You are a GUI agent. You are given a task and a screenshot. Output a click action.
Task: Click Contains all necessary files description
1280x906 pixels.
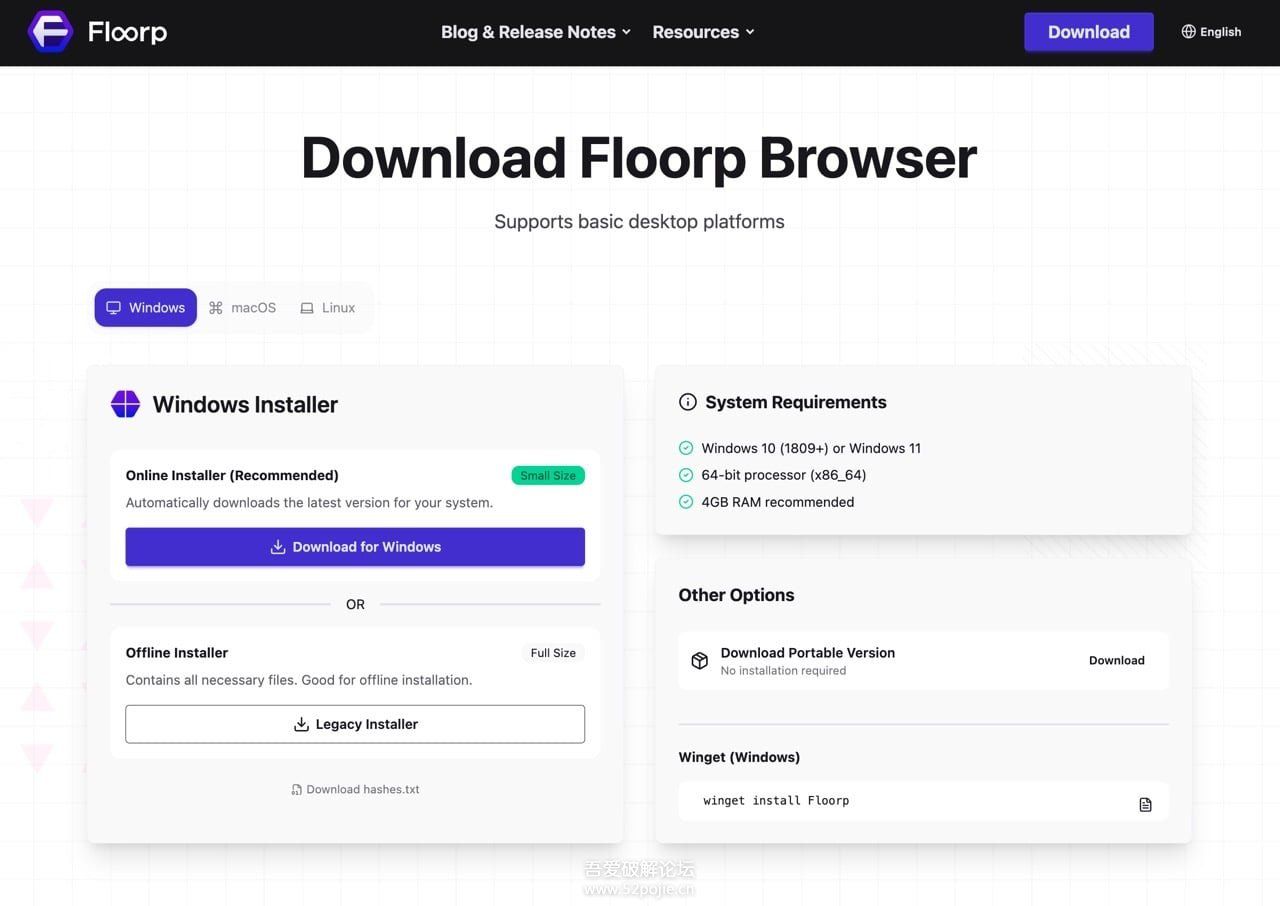click(299, 680)
